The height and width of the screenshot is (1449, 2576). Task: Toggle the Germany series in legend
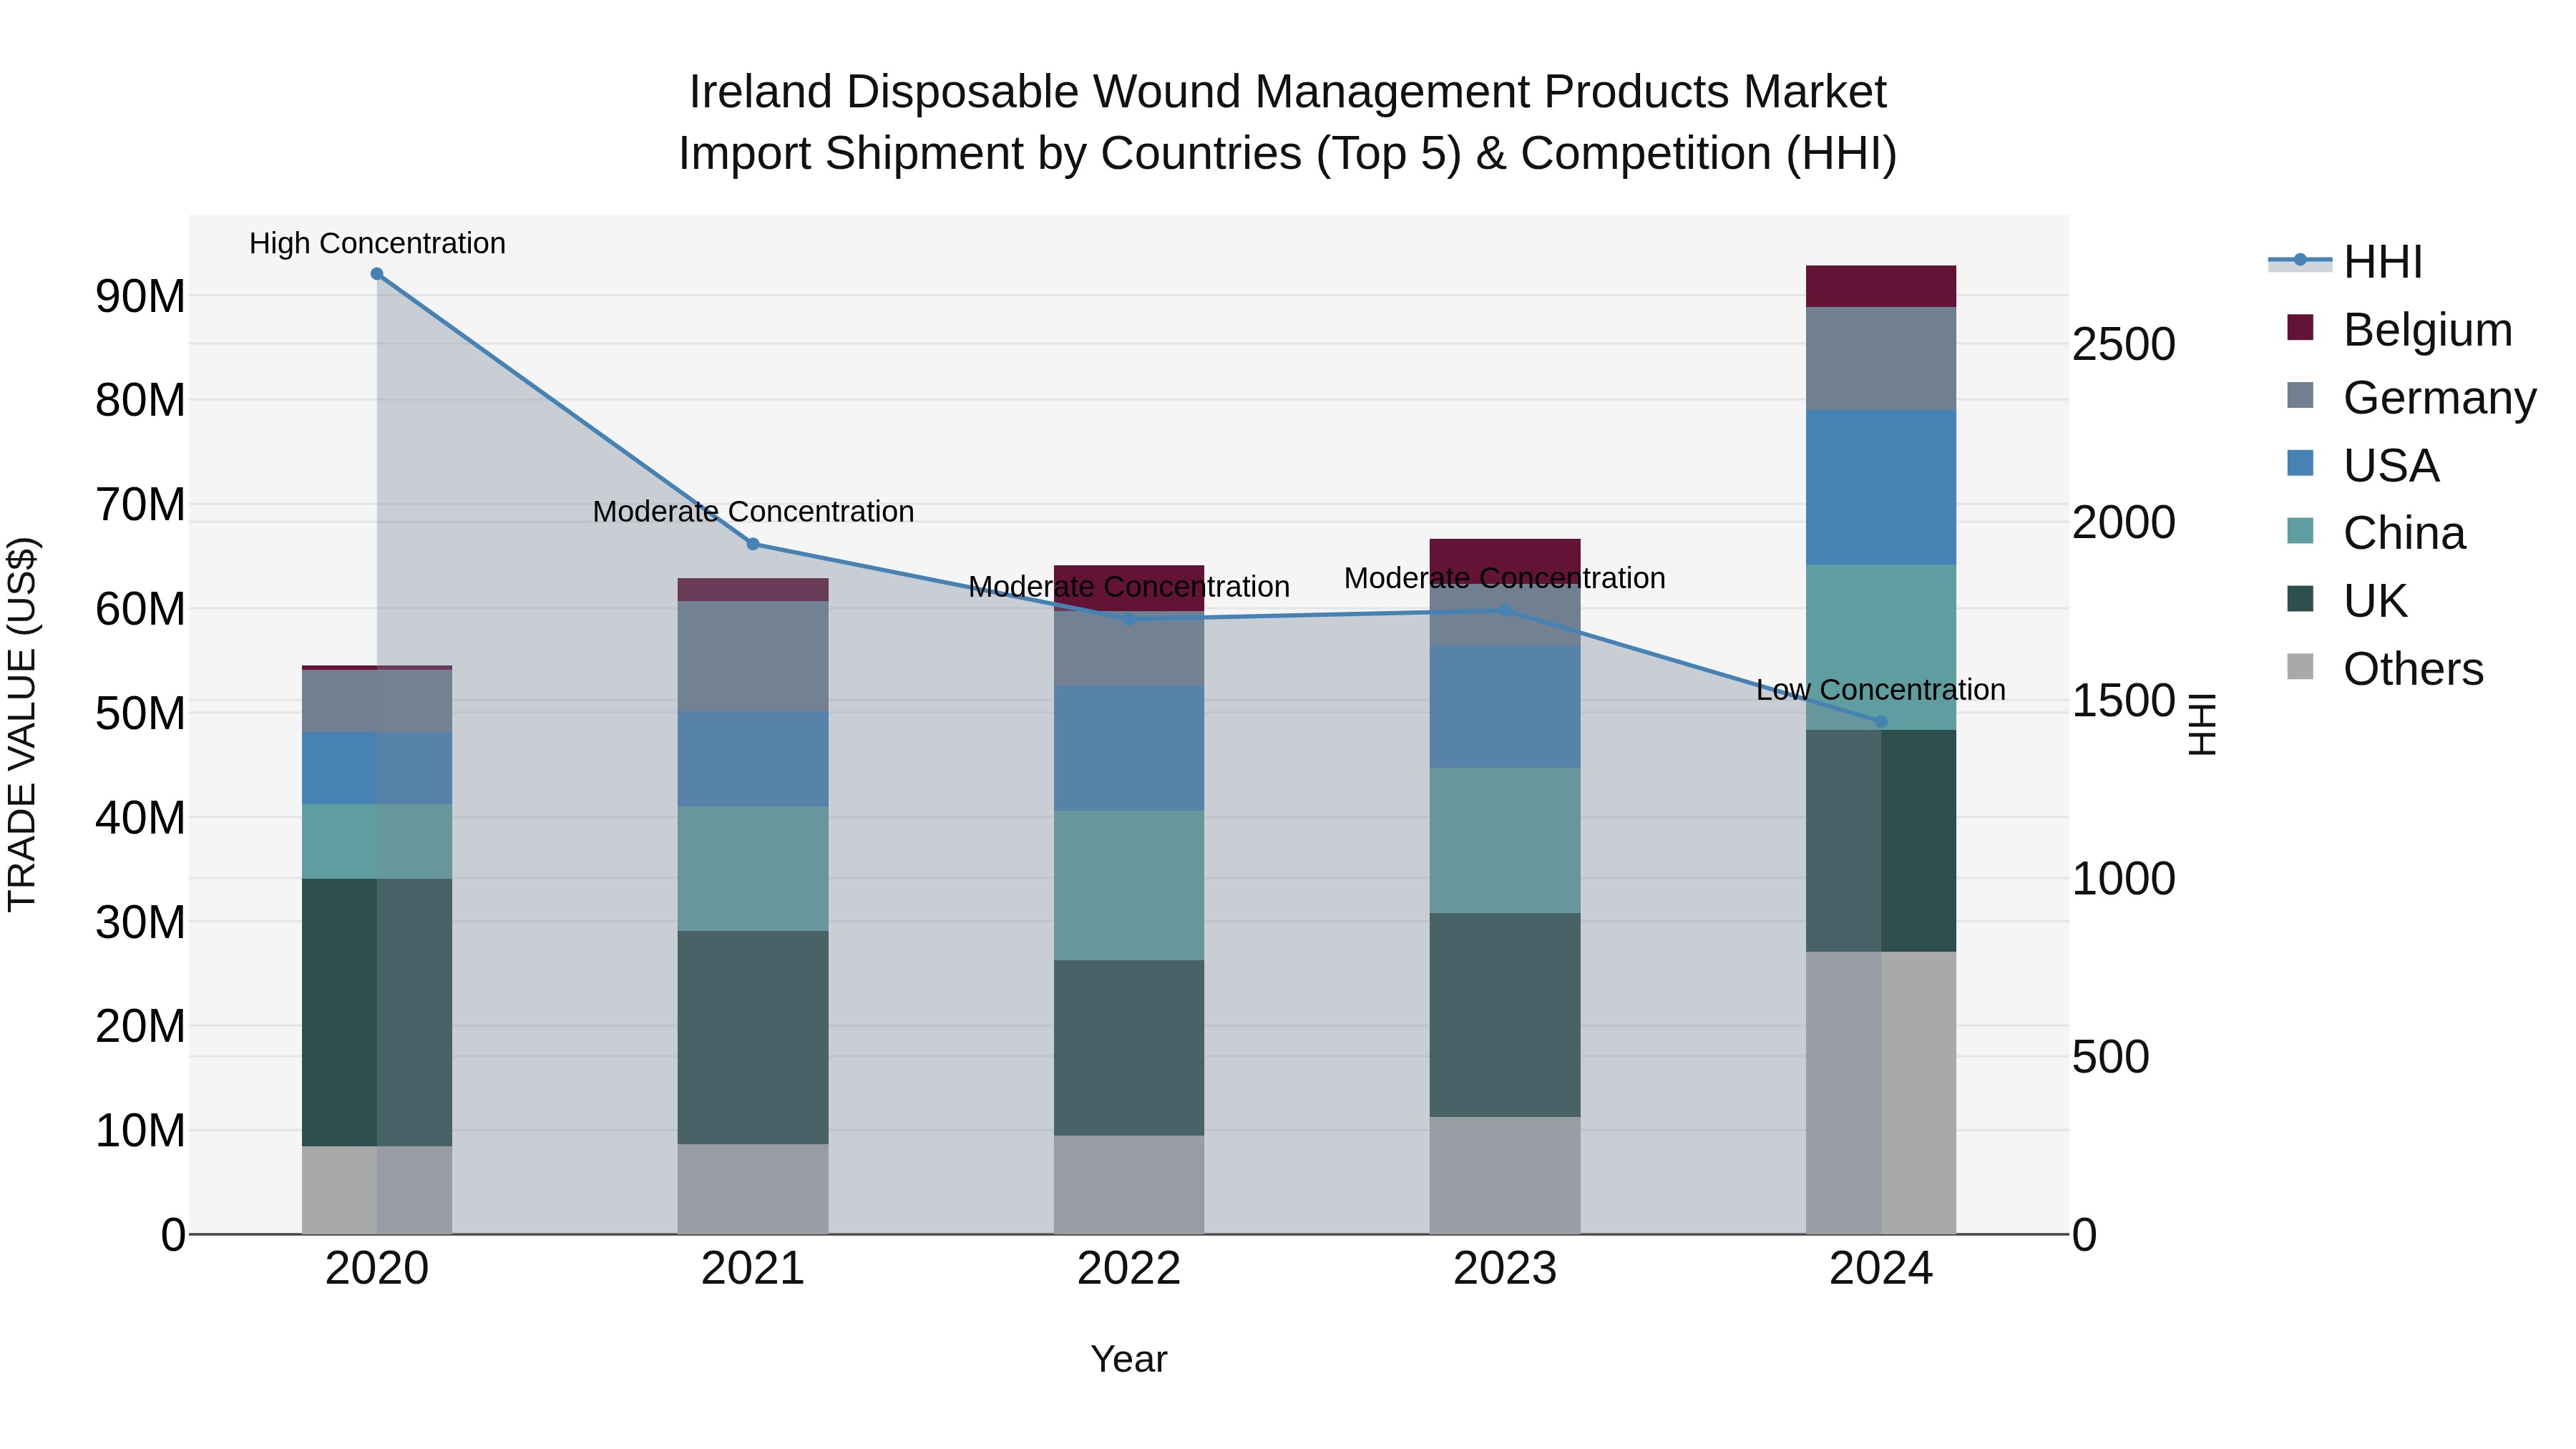coord(2411,398)
